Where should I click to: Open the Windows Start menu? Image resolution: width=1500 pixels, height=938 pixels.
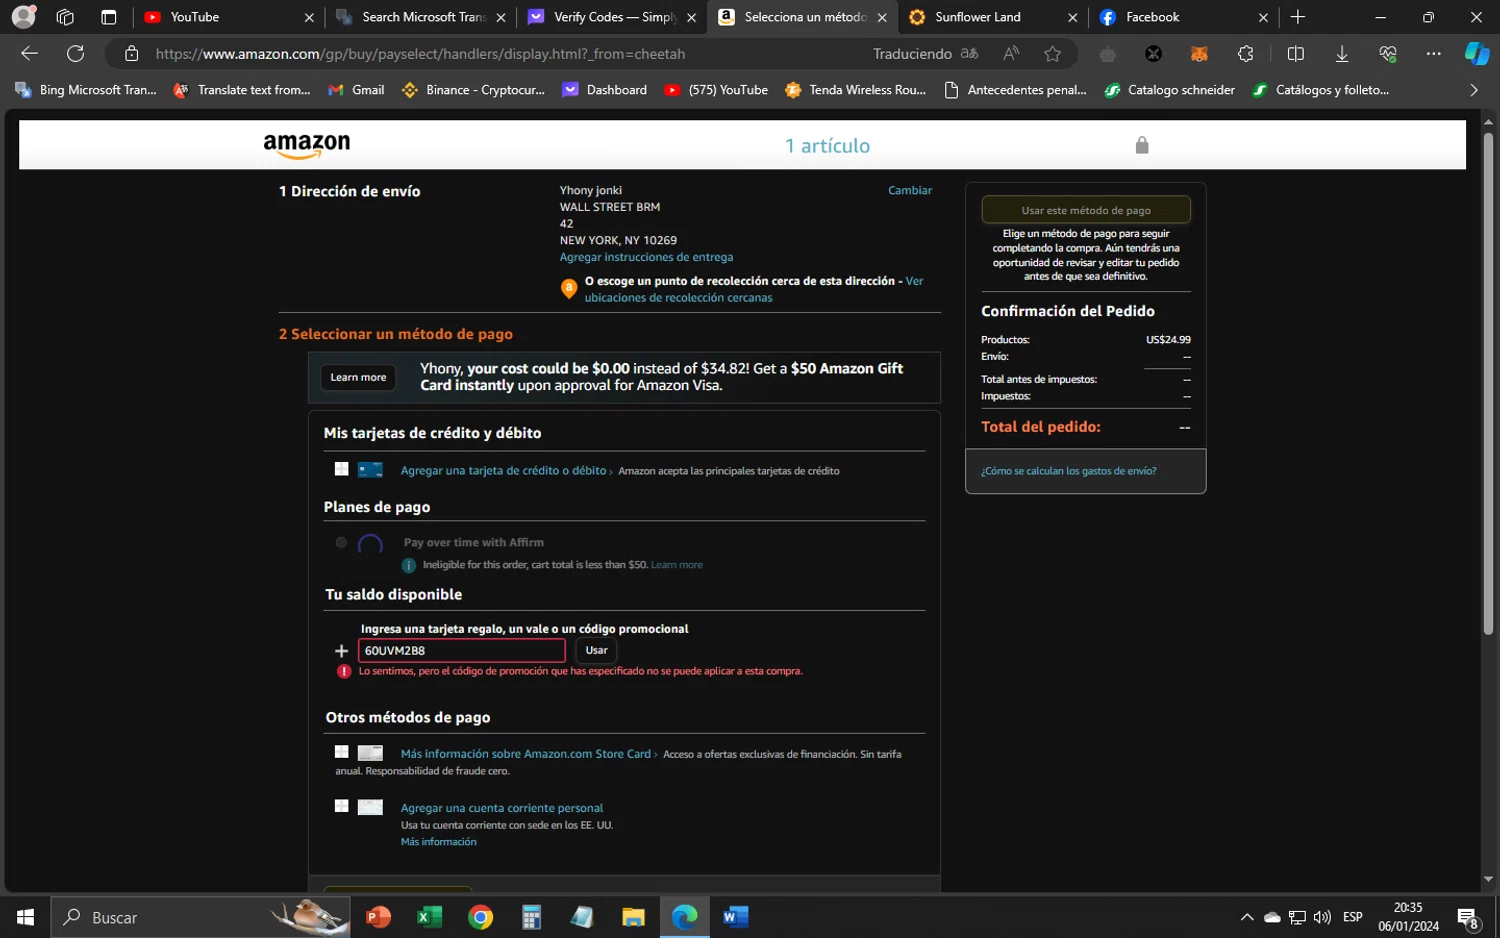click(25, 917)
